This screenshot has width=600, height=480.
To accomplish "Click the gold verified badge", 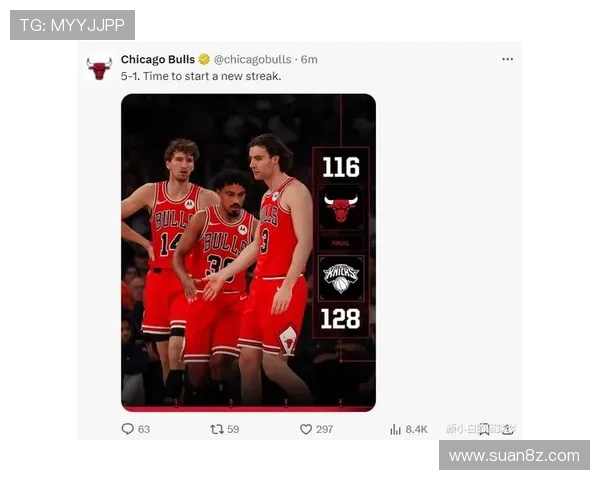I will tap(204, 59).
